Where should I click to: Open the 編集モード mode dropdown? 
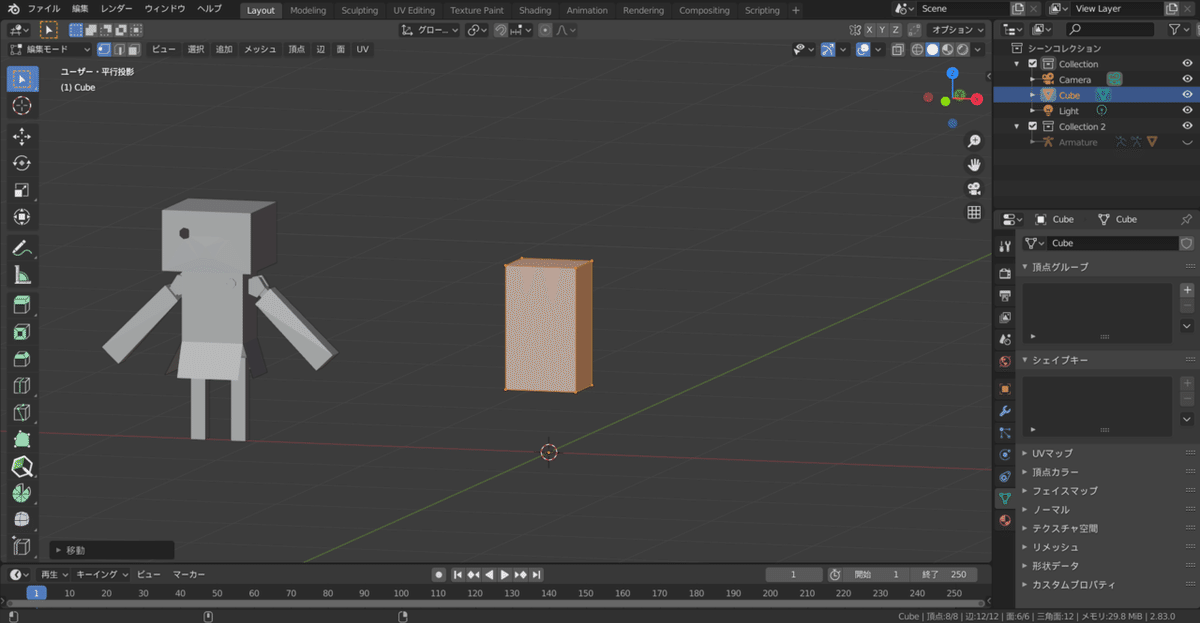[x=50, y=49]
